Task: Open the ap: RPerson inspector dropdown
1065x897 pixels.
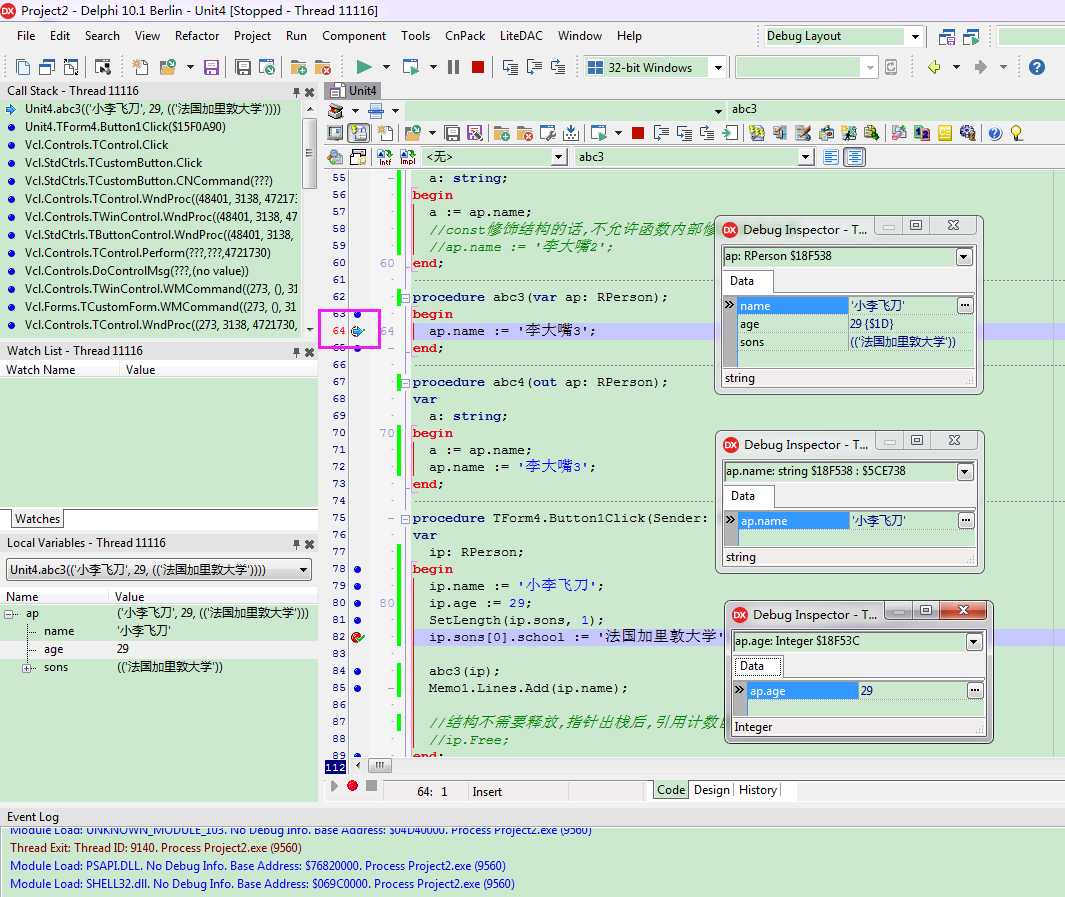Action: coord(964,257)
